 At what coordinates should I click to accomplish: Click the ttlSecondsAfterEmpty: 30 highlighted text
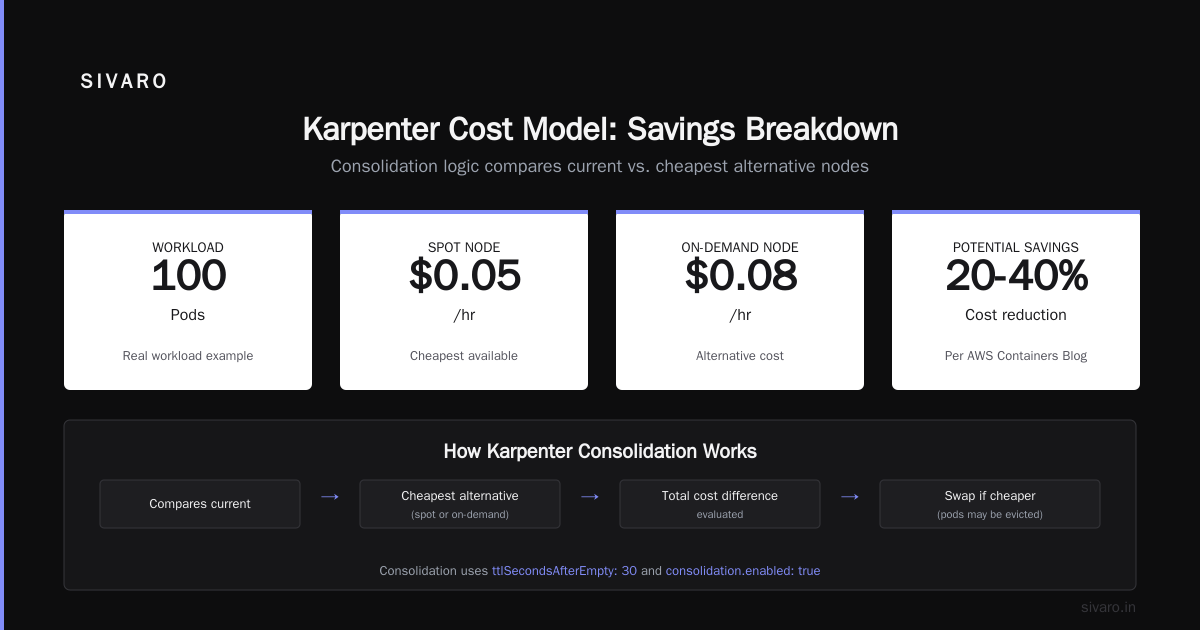pyautogui.click(x=564, y=571)
